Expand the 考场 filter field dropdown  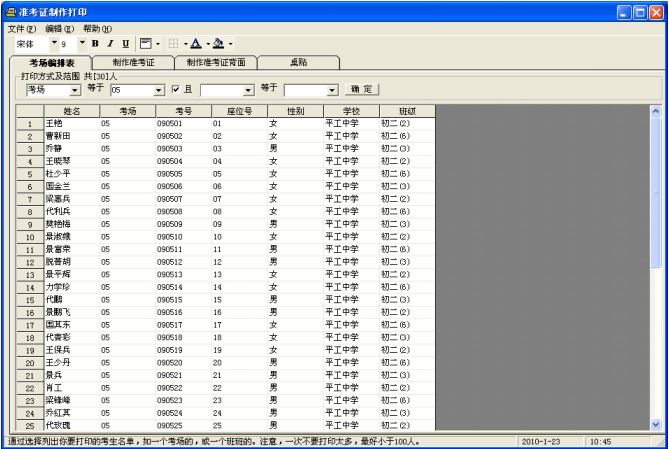pos(76,90)
